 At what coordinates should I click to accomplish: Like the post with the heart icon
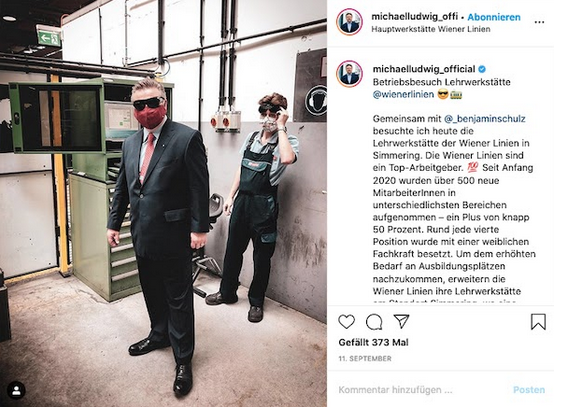click(347, 322)
